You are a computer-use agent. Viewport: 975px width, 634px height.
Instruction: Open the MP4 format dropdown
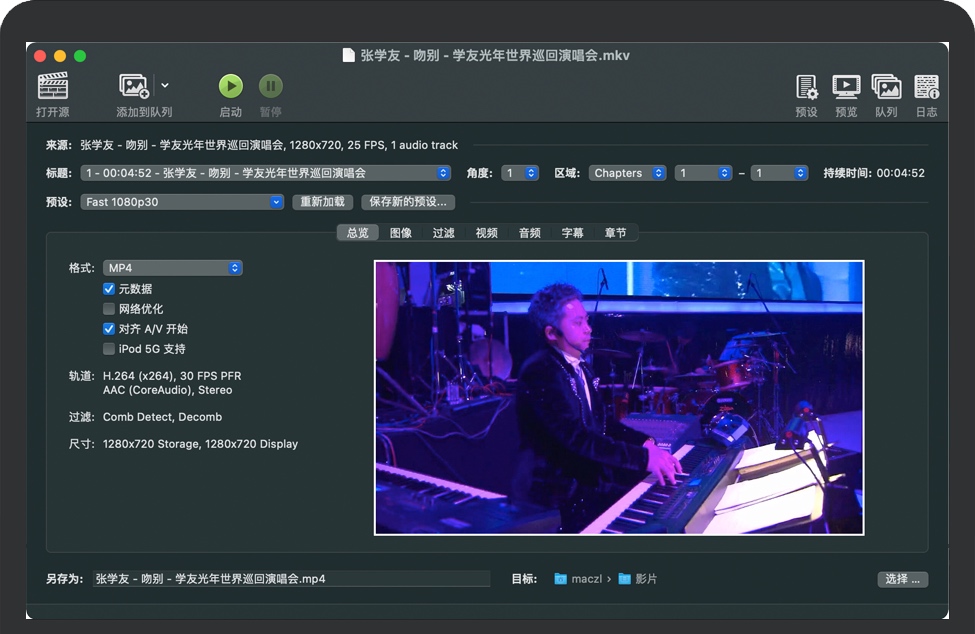[173, 268]
